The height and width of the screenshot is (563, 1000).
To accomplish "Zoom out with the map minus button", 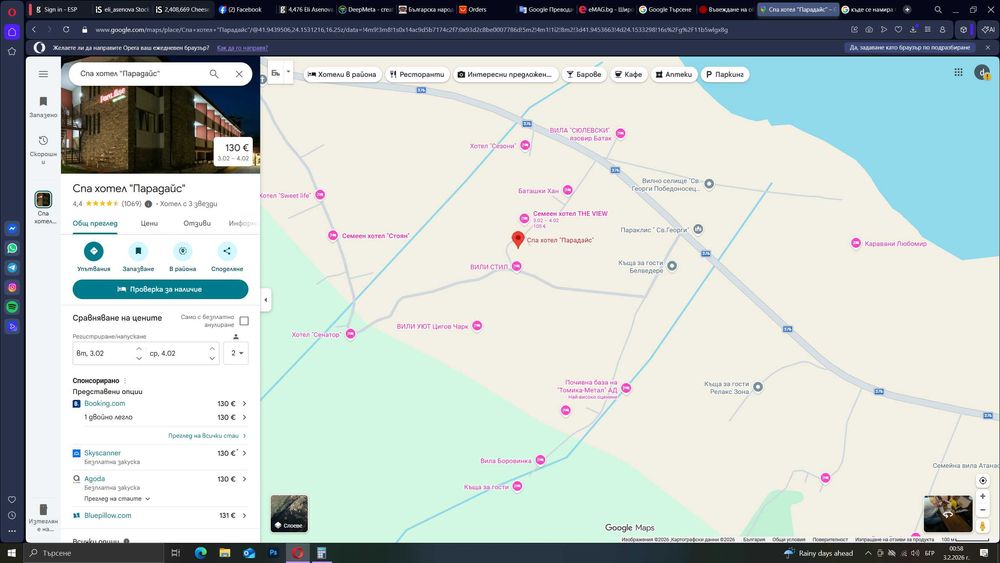I will click(983, 510).
